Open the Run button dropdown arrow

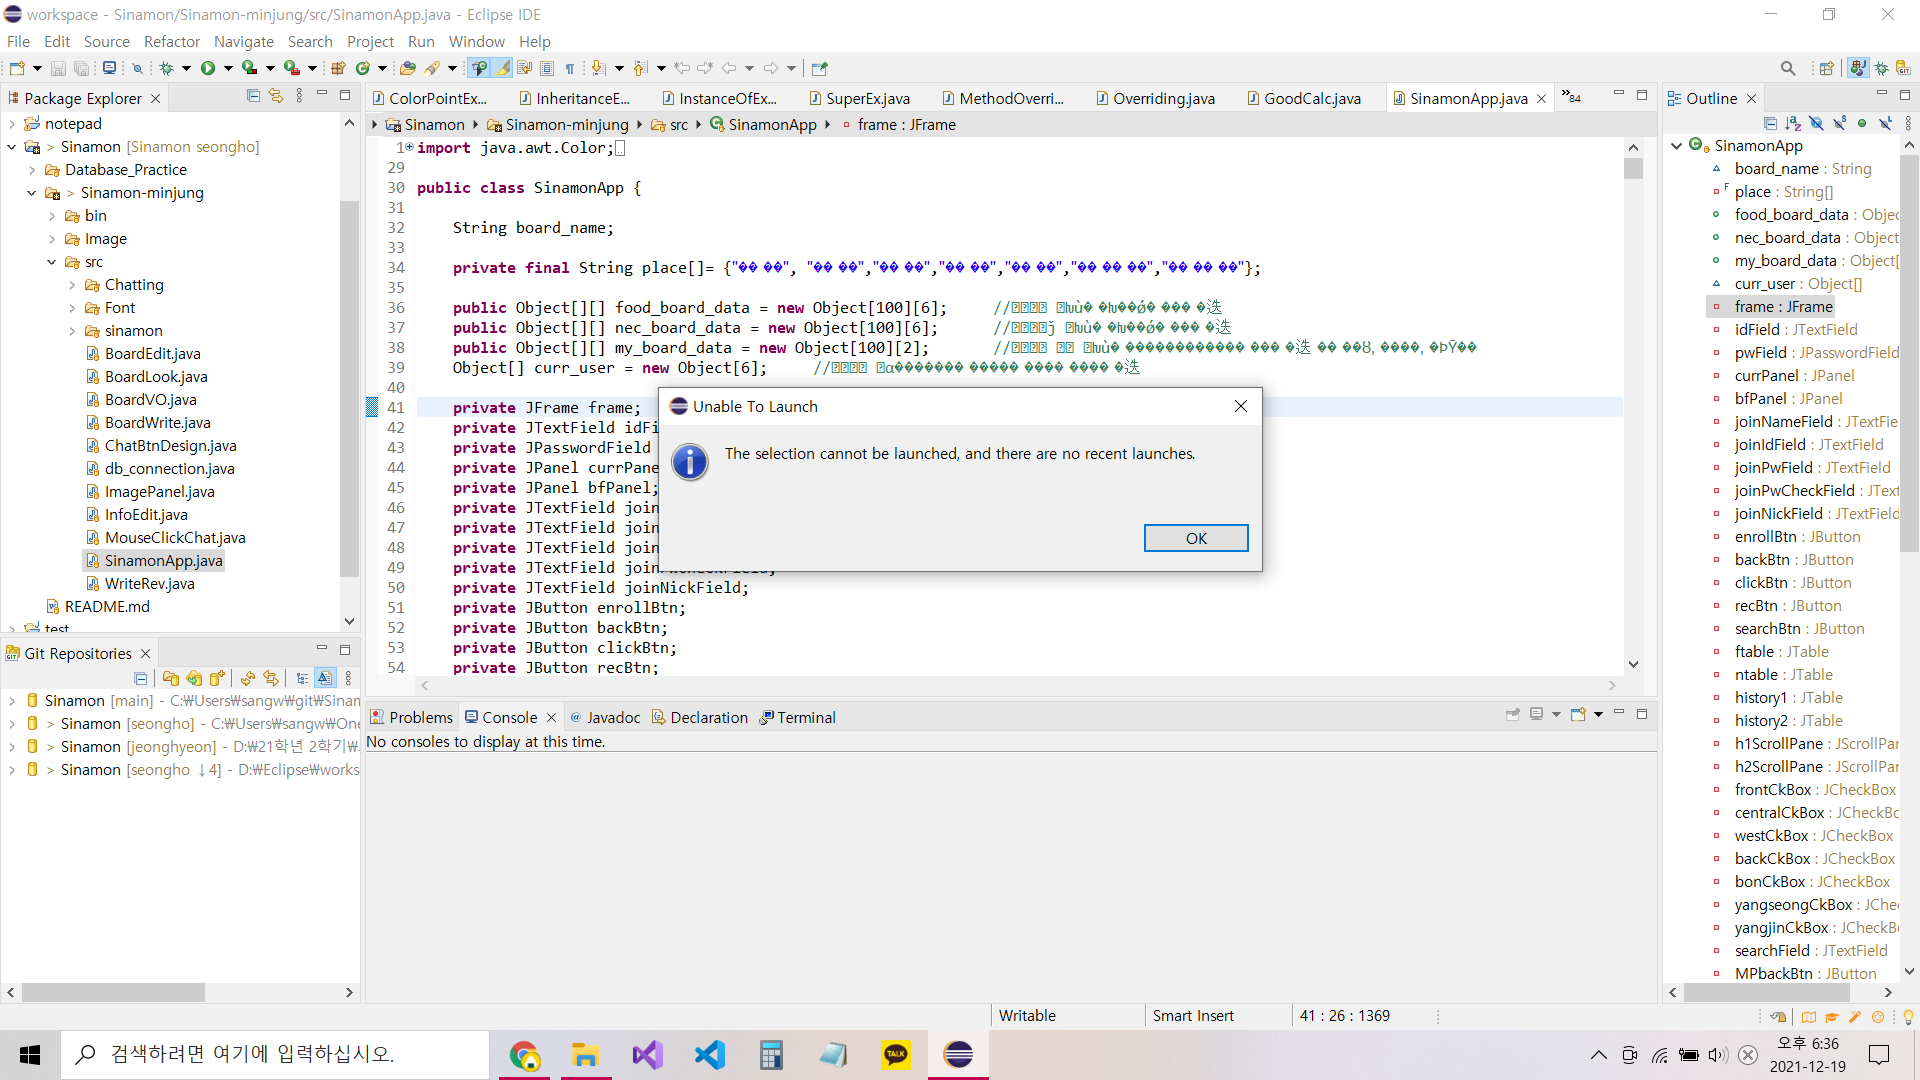point(228,68)
